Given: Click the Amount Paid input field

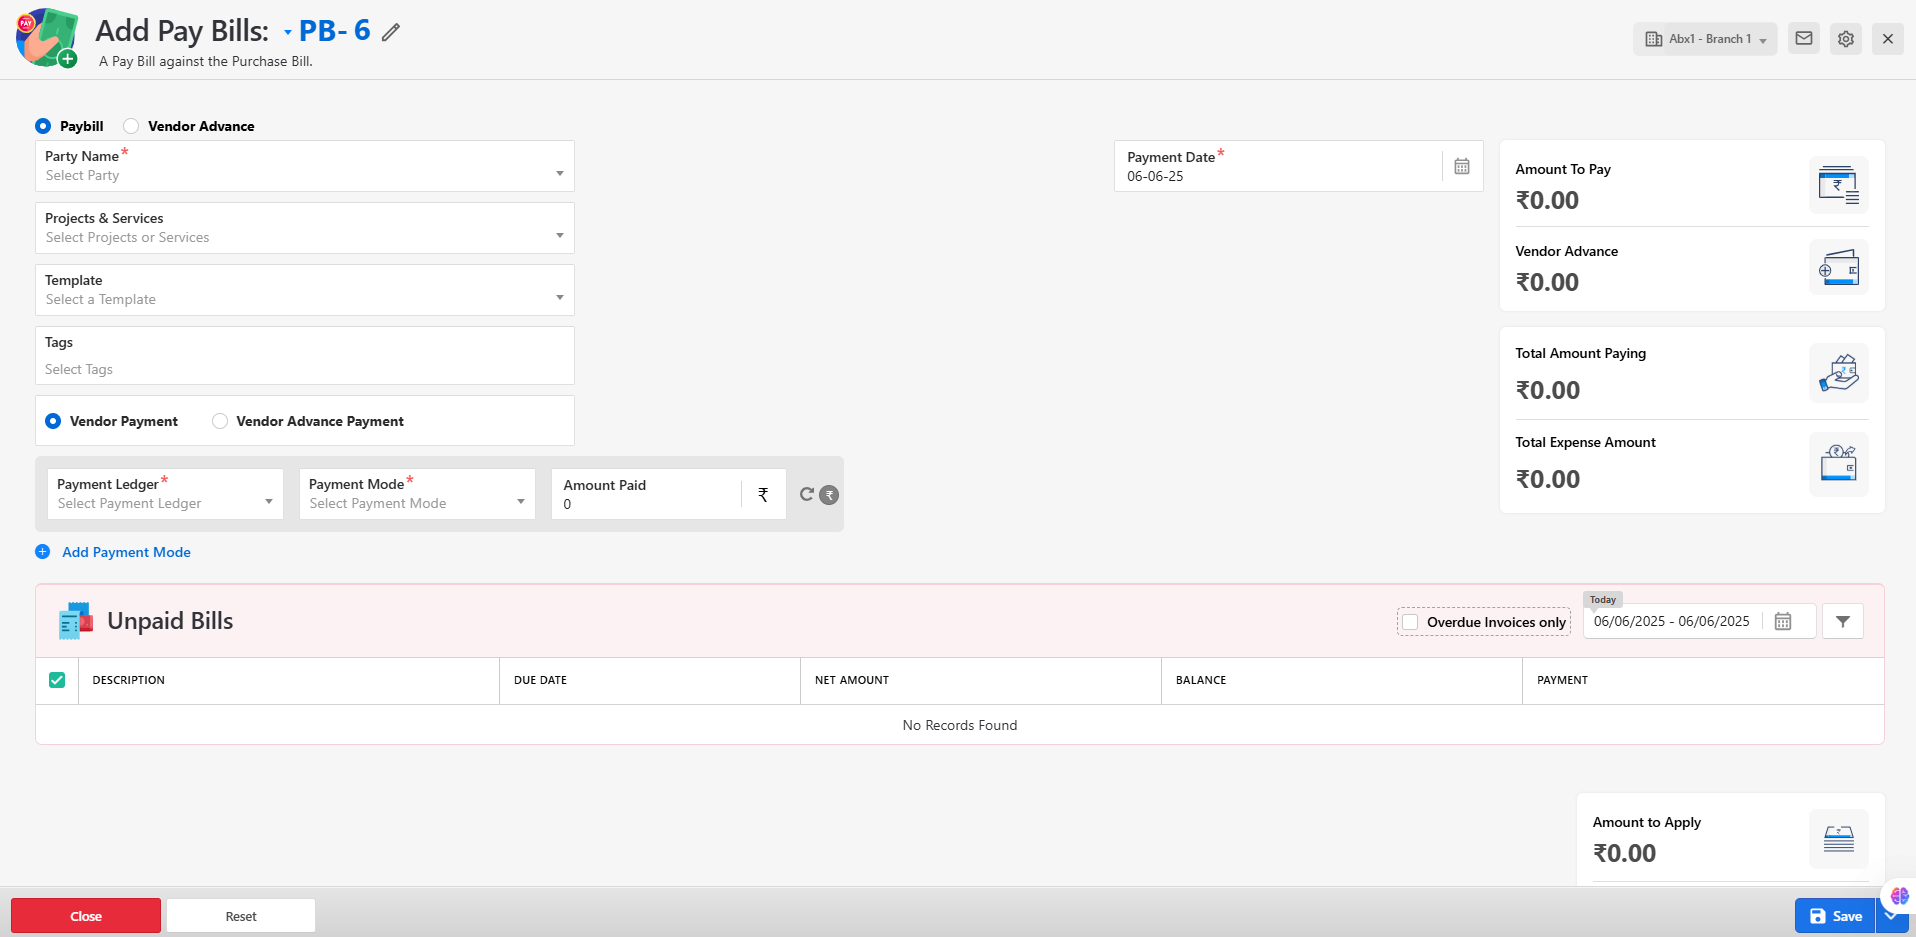Looking at the screenshot, I should click(x=646, y=504).
